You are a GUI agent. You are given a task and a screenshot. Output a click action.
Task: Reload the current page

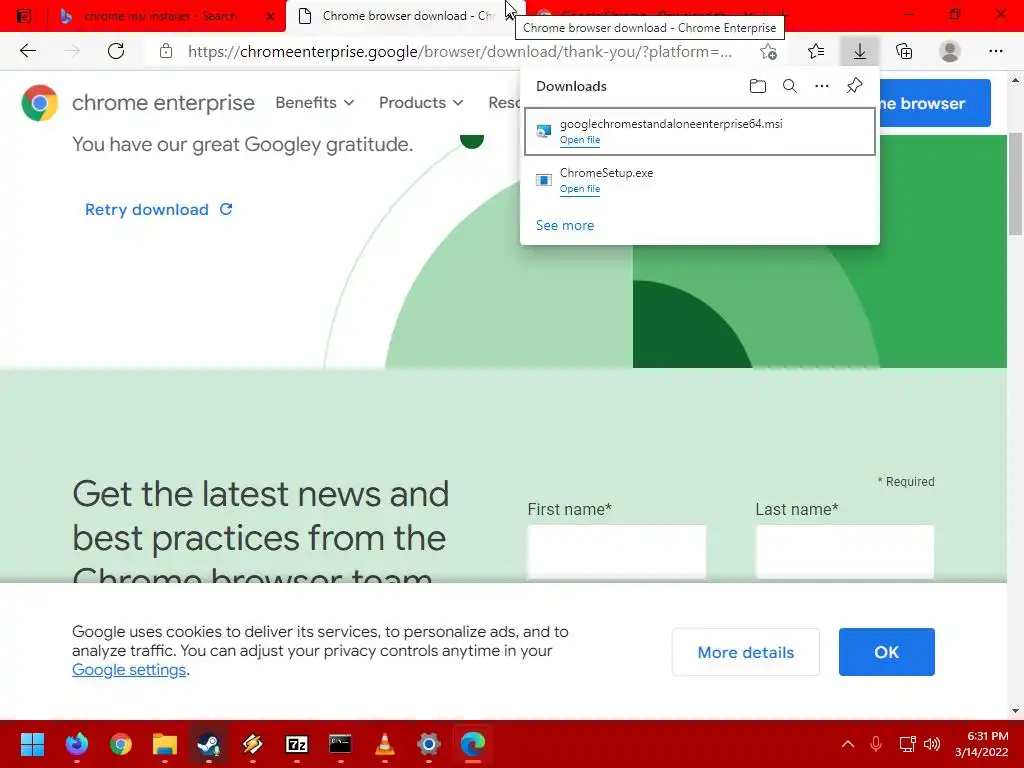pos(116,51)
